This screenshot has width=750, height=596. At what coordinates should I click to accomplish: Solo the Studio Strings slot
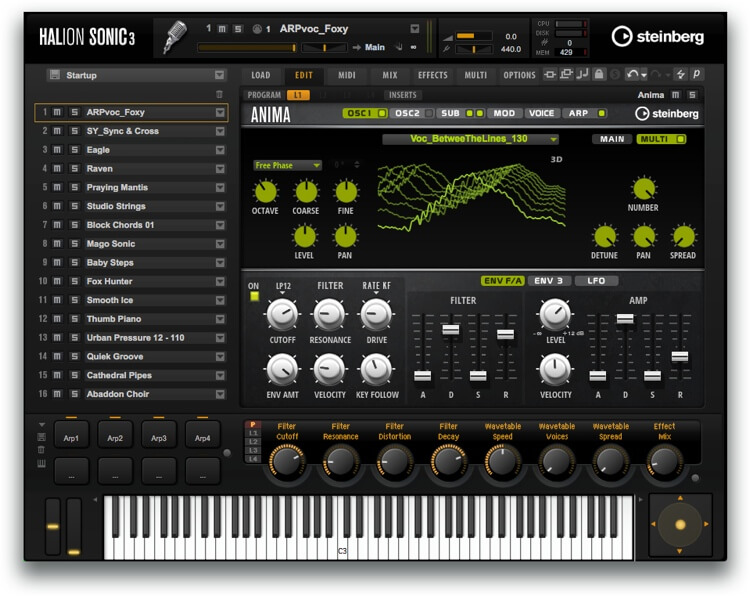(74, 206)
